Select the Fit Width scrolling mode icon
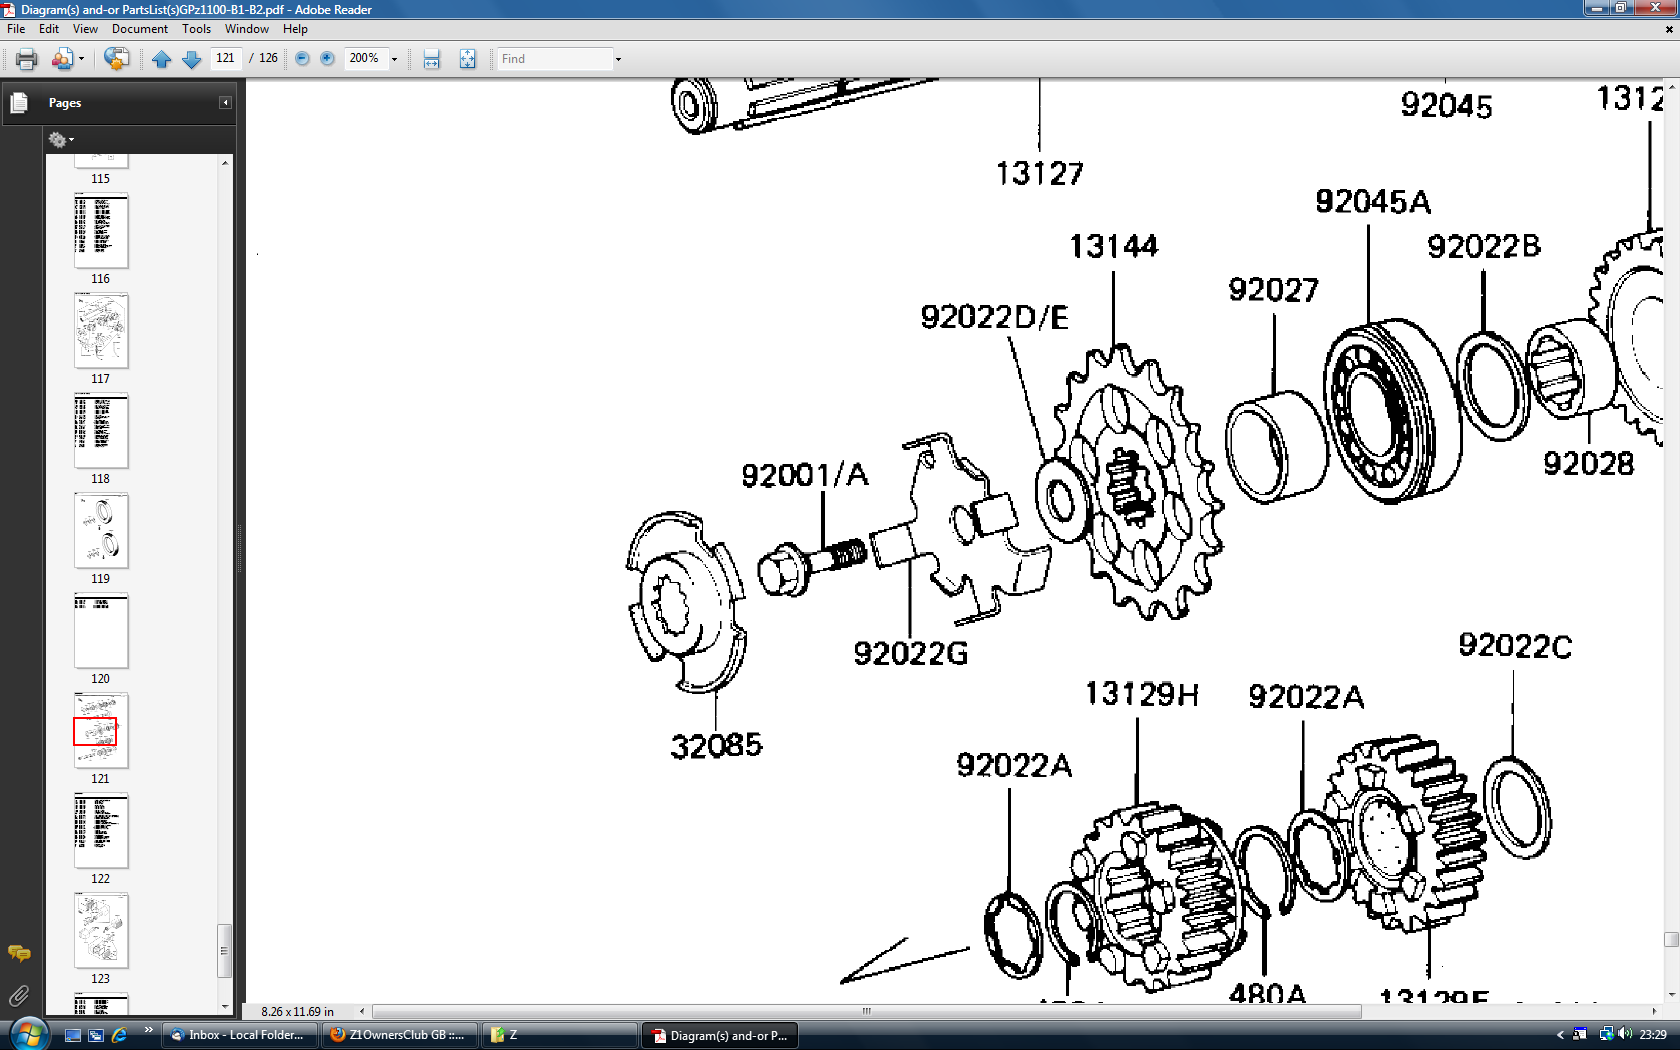Screen dimensions: 1680x1050 (x=431, y=59)
